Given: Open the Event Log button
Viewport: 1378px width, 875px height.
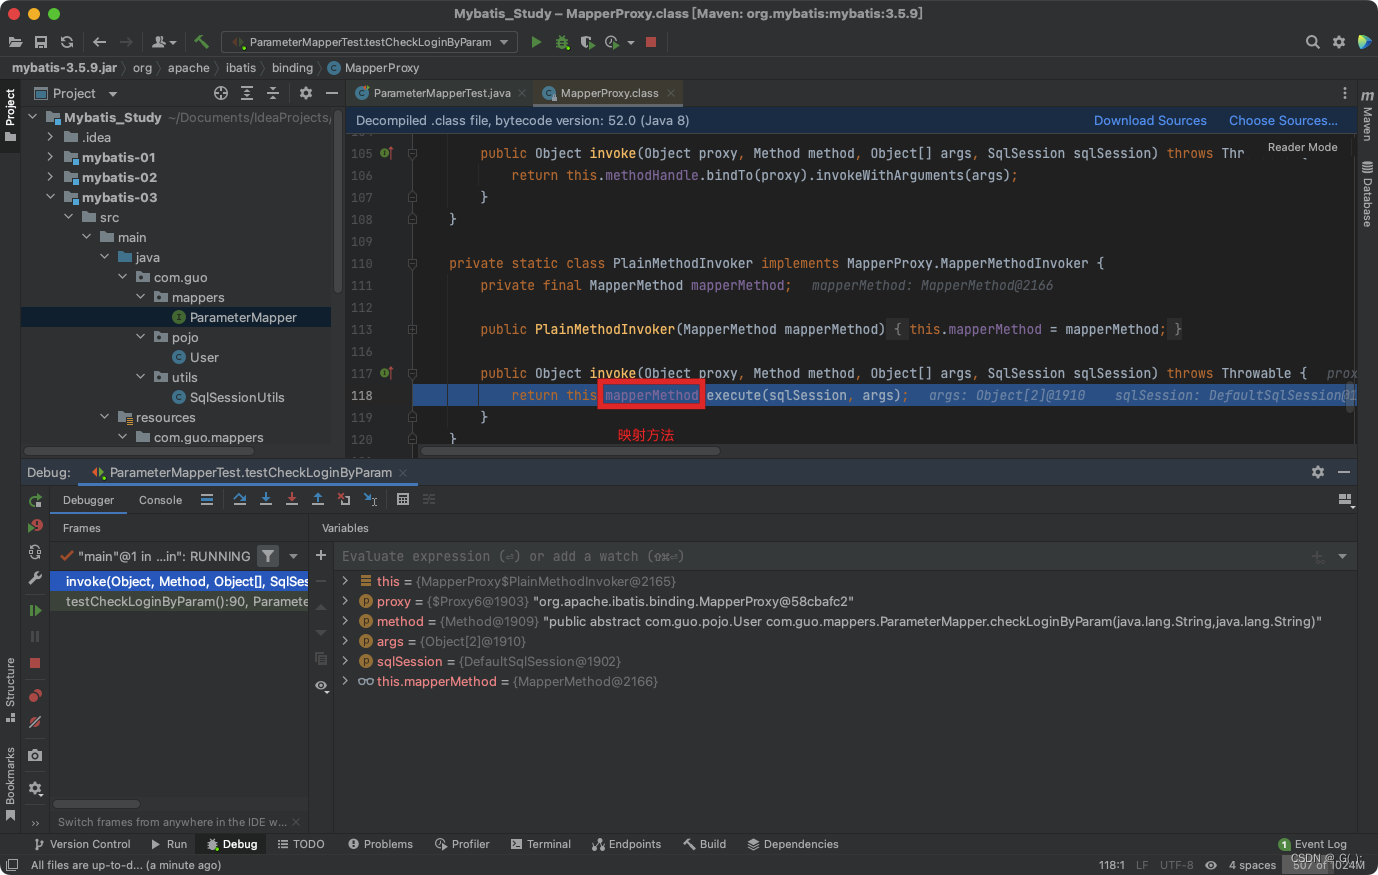Looking at the screenshot, I should [x=1312, y=844].
